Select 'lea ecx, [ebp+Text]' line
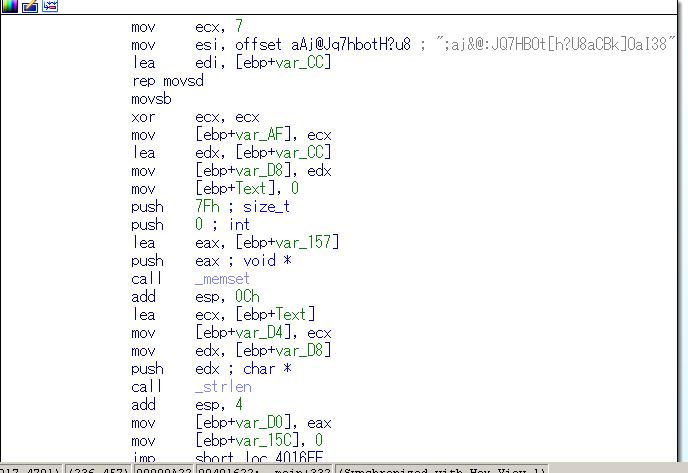688x473 pixels. click(x=223, y=315)
